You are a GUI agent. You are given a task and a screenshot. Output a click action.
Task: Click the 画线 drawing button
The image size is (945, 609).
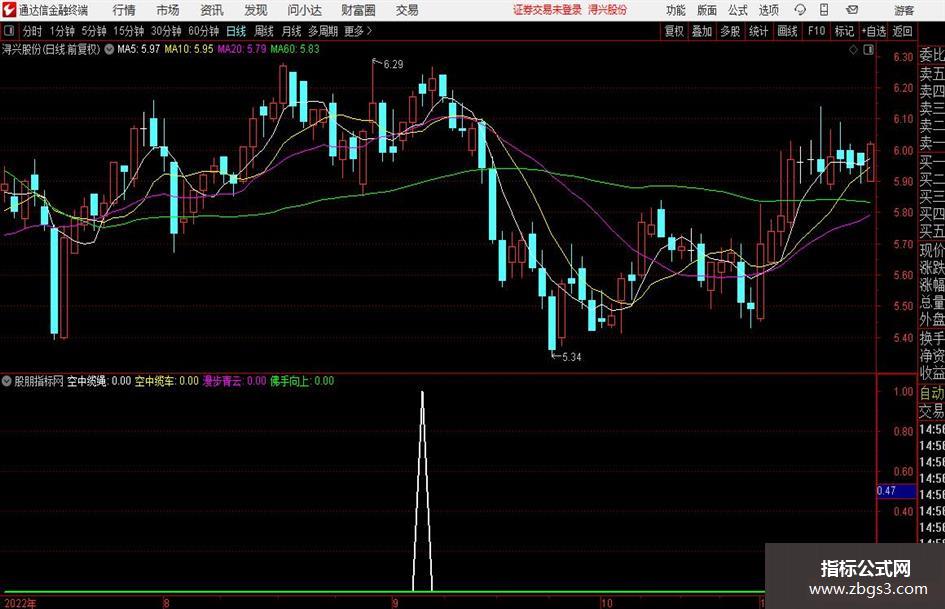coord(788,31)
